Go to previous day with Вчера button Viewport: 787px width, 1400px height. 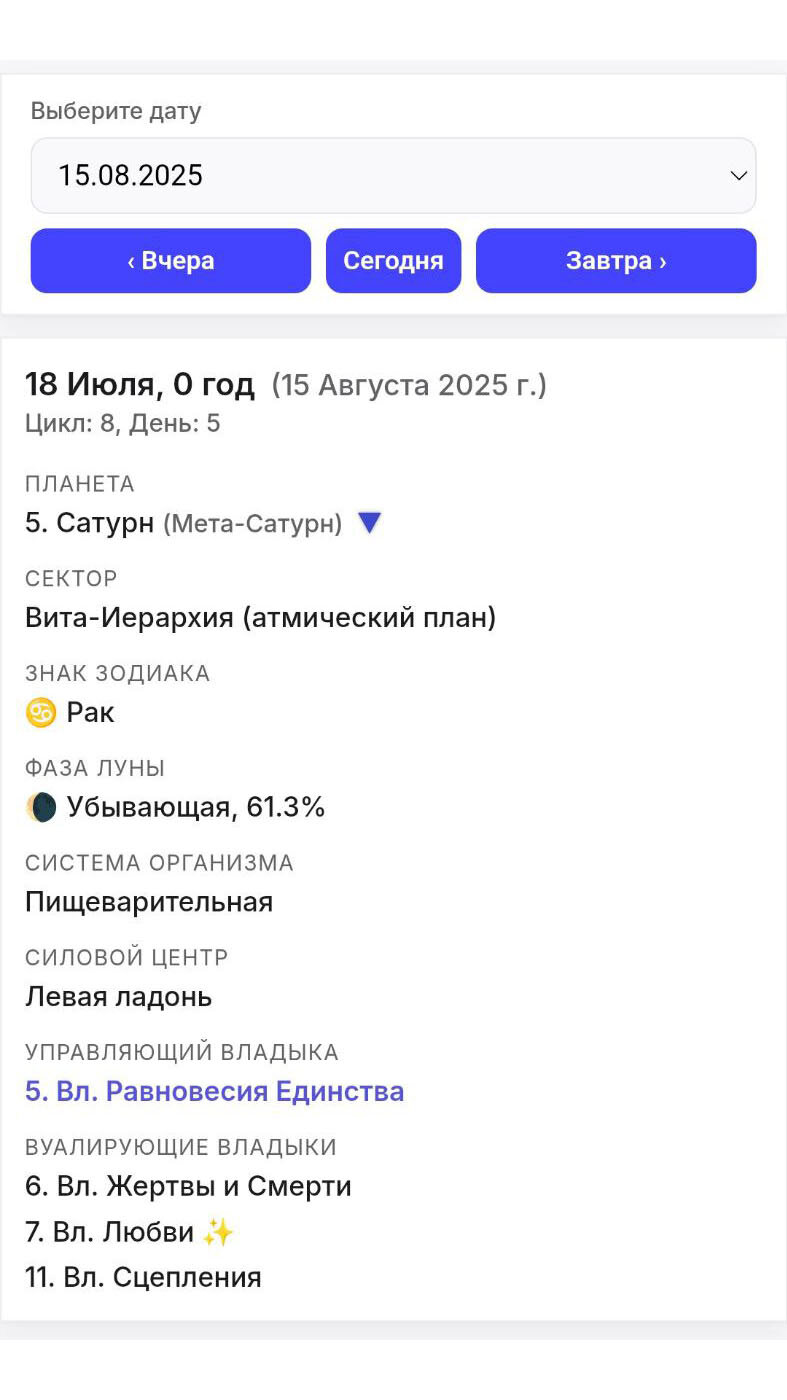[x=171, y=261]
